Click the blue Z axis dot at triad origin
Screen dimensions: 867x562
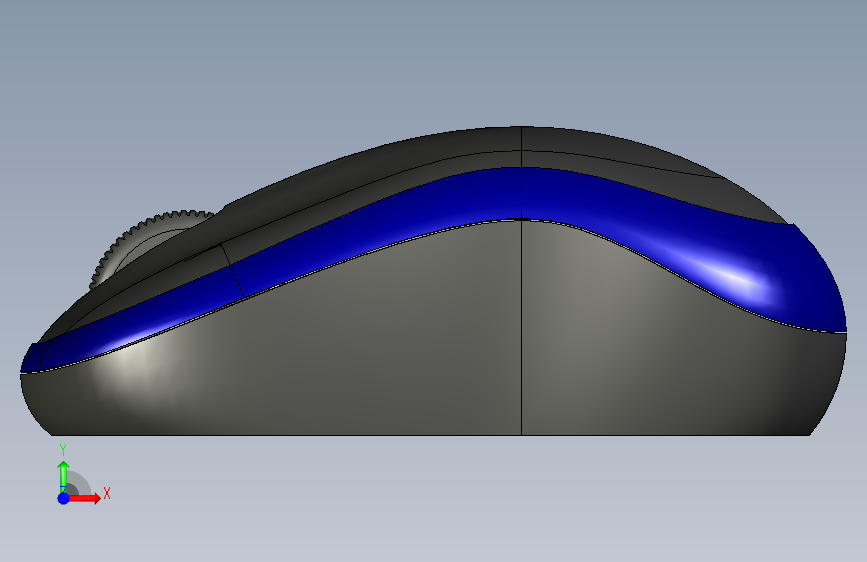(x=63, y=498)
